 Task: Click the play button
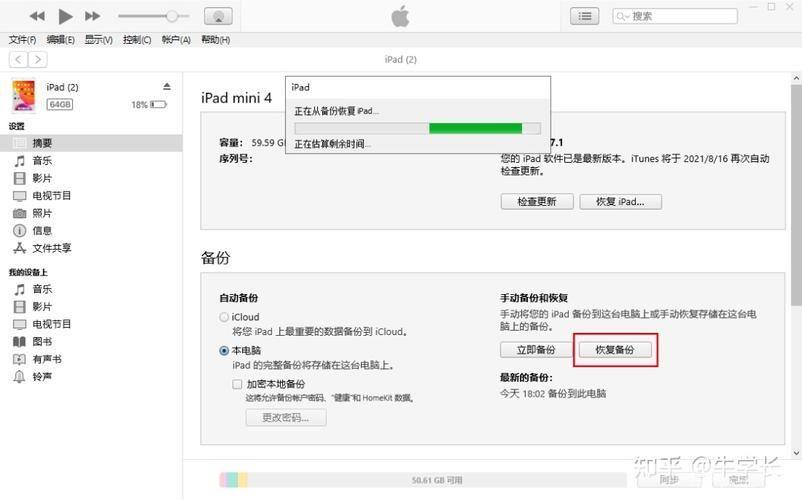[x=65, y=16]
